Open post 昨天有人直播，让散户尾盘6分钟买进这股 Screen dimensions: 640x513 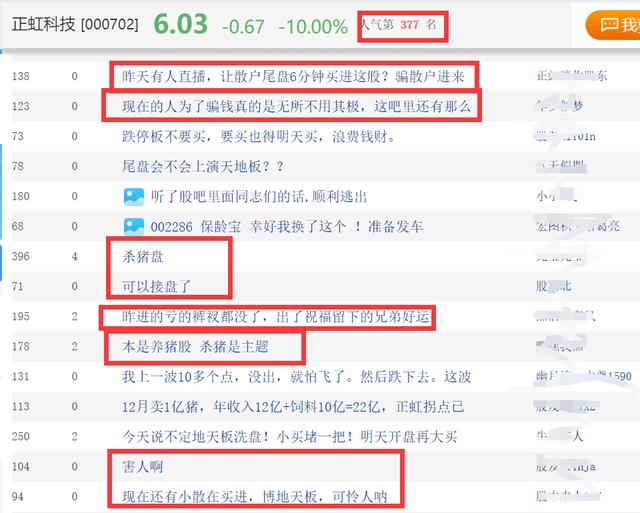coord(293,76)
